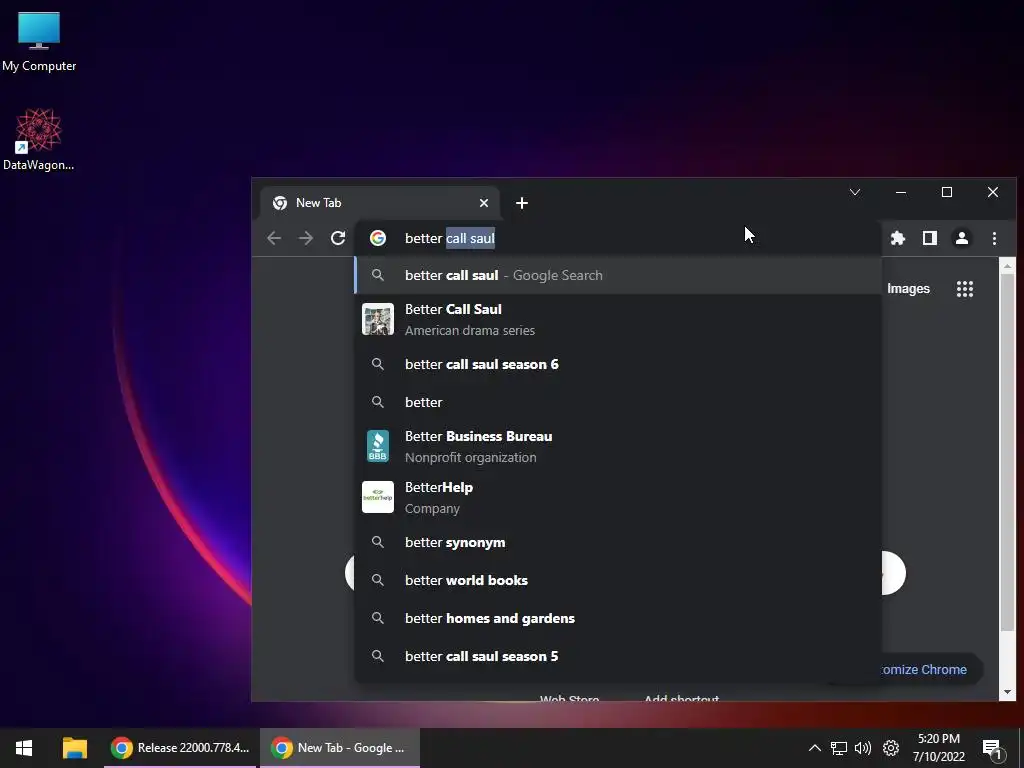The height and width of the screenshot is (768, 1024).
Task: Click the New Tab tab title
Action: (x=319, y=203)
